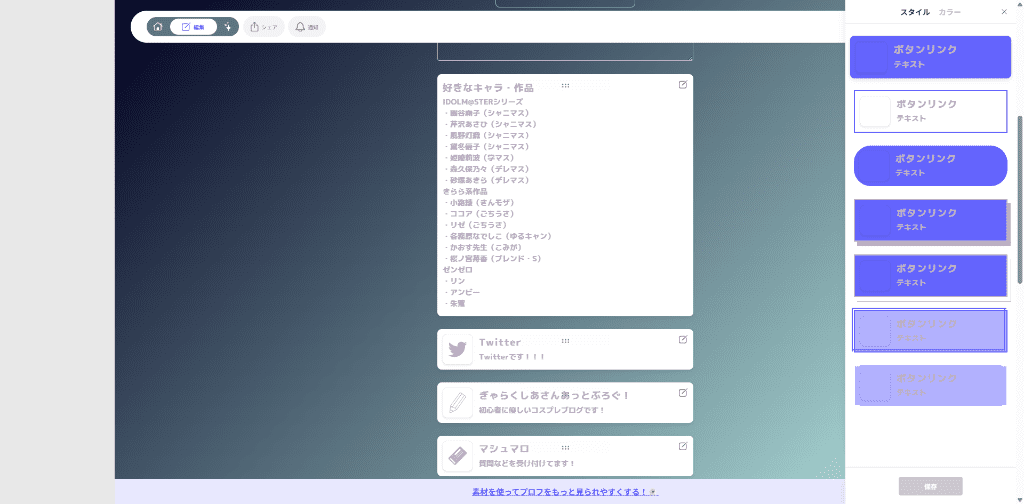1024x504 pixels.
Task: Switch to the カラー tab
Action: pos(949,12)
